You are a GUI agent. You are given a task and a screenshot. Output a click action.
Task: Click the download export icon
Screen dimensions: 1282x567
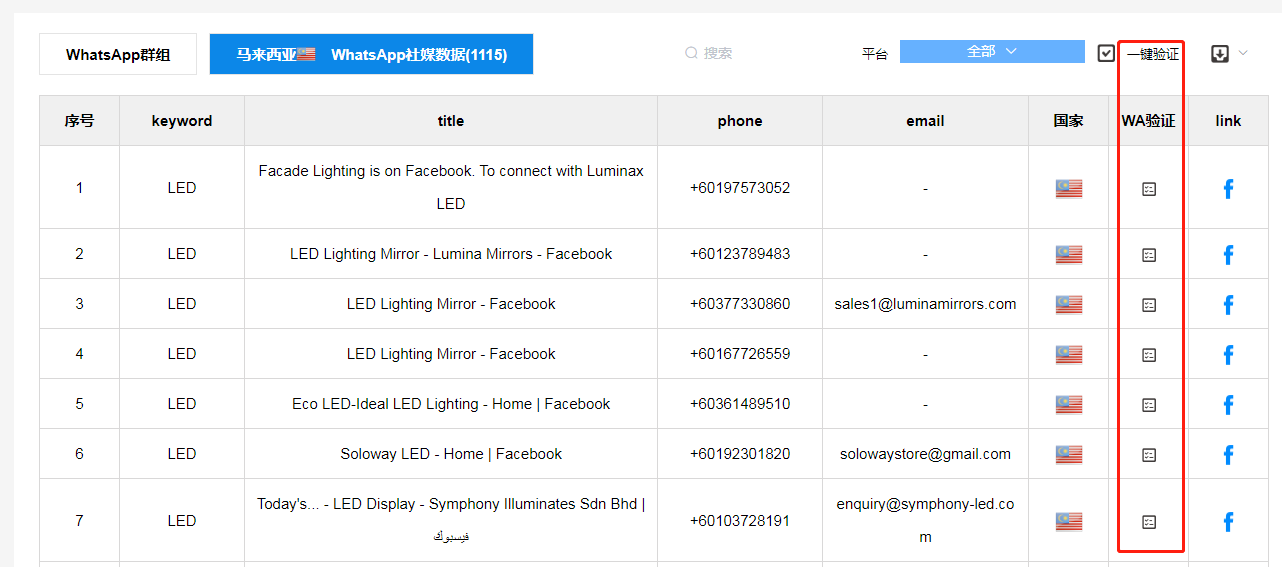coord(1219,54)
